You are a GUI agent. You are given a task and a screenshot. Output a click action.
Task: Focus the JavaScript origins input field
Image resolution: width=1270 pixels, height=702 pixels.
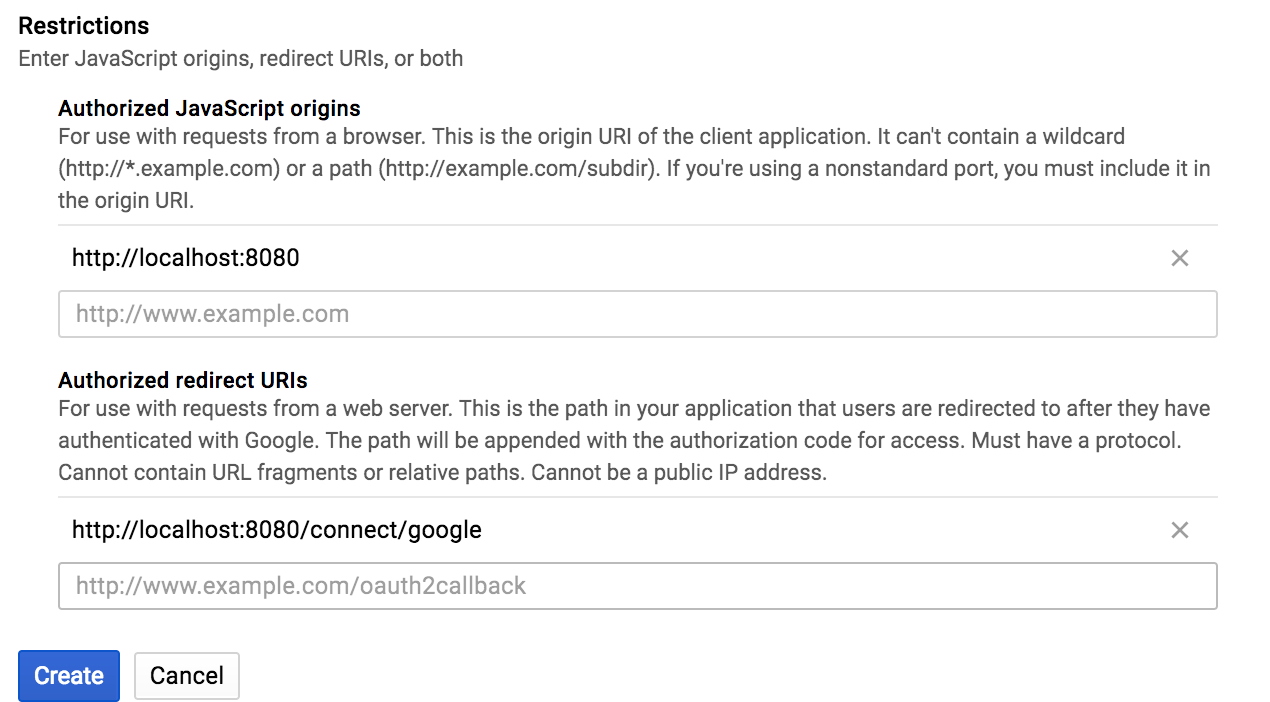point(638,314)
